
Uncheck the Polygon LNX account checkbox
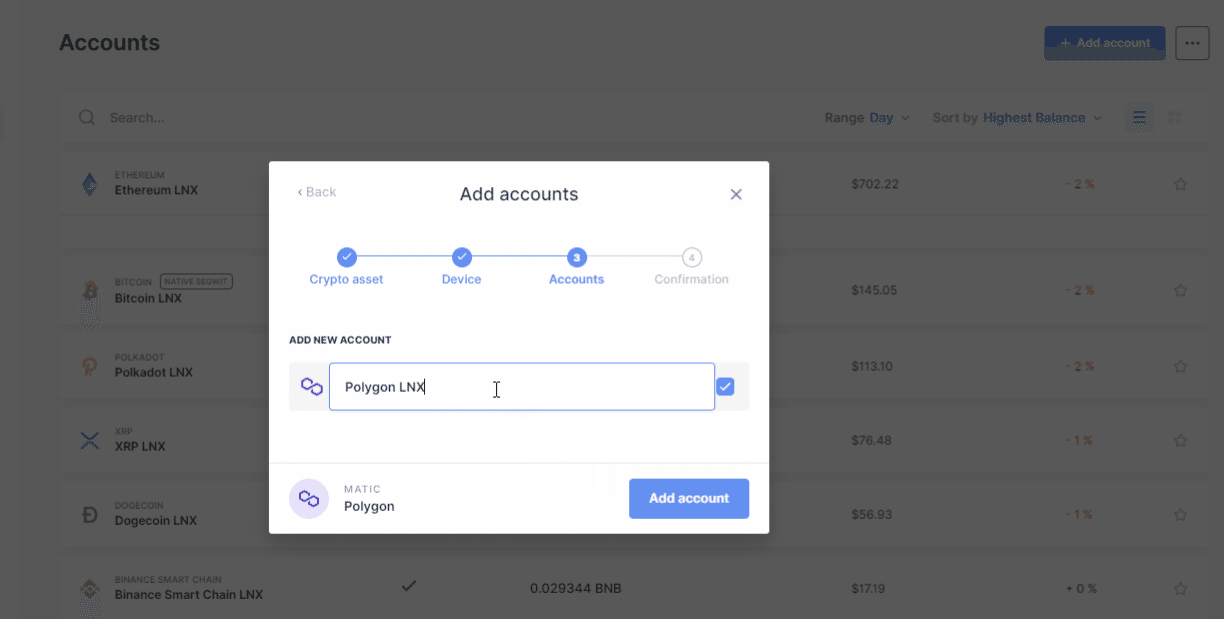[725, 387]
